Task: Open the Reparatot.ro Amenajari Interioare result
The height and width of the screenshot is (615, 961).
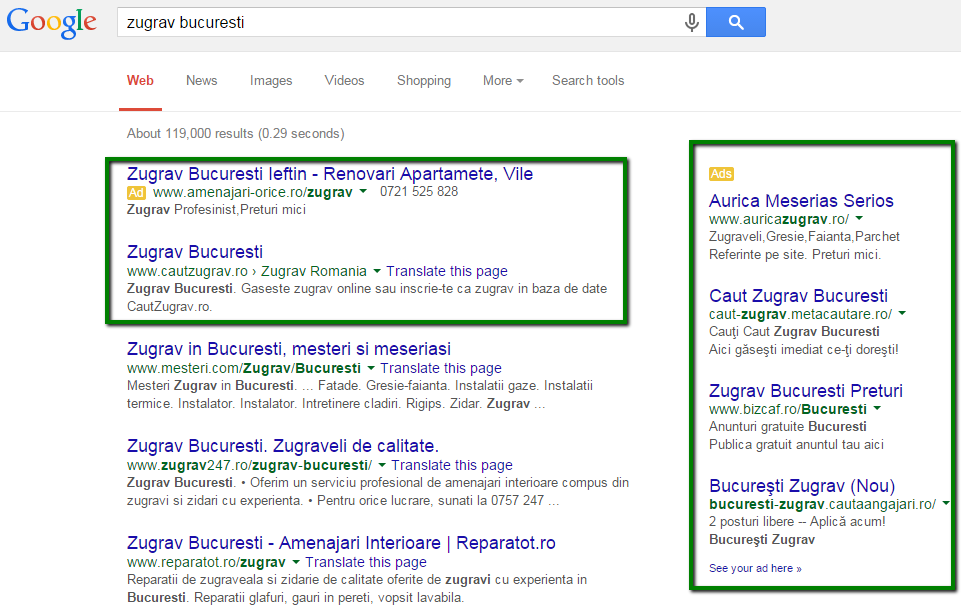Action: [341, 543]
